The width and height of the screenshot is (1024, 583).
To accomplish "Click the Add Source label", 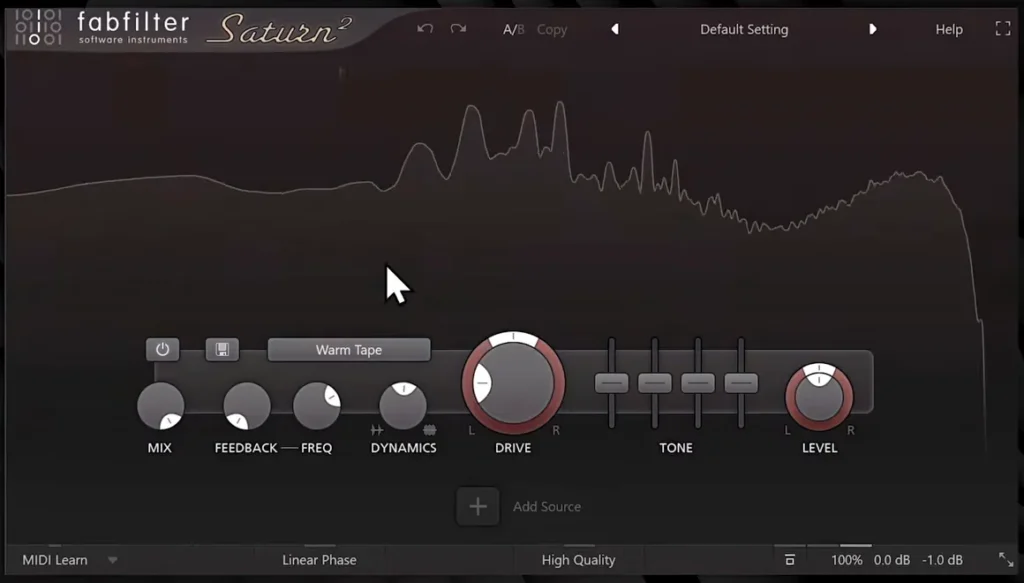I will tap(547, 507).
